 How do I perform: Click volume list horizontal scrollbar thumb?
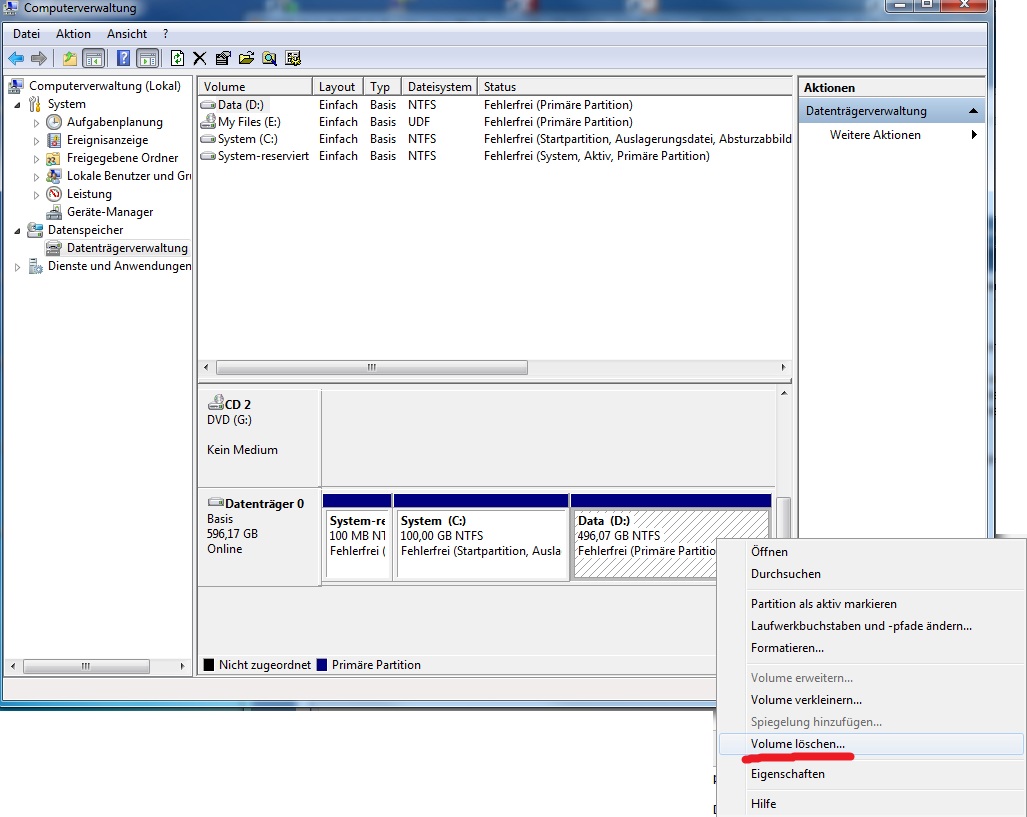(x=371, y=368)
